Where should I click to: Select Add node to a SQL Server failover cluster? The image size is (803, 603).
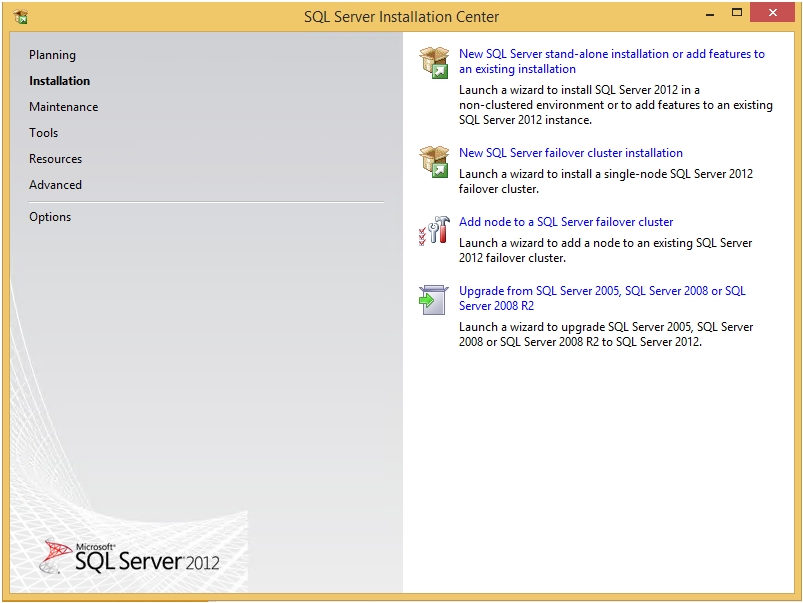tap(566, 221)
